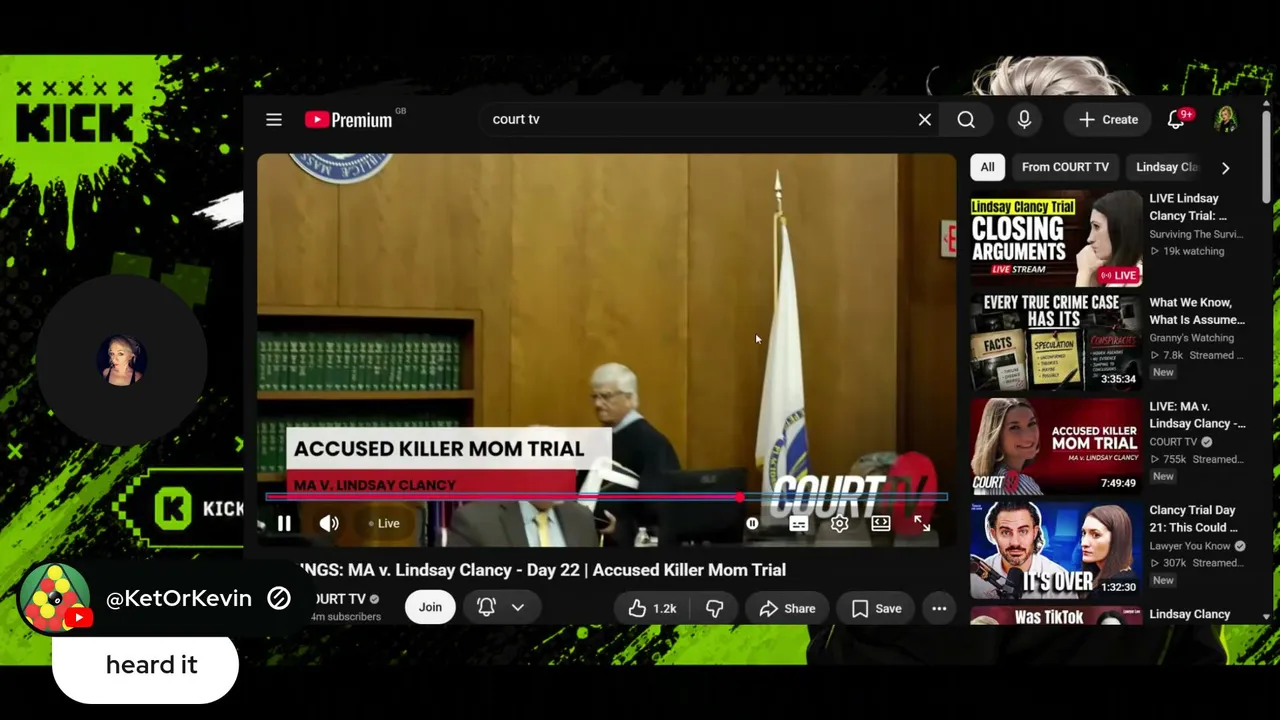Mute the video volume

pos(329,523)
